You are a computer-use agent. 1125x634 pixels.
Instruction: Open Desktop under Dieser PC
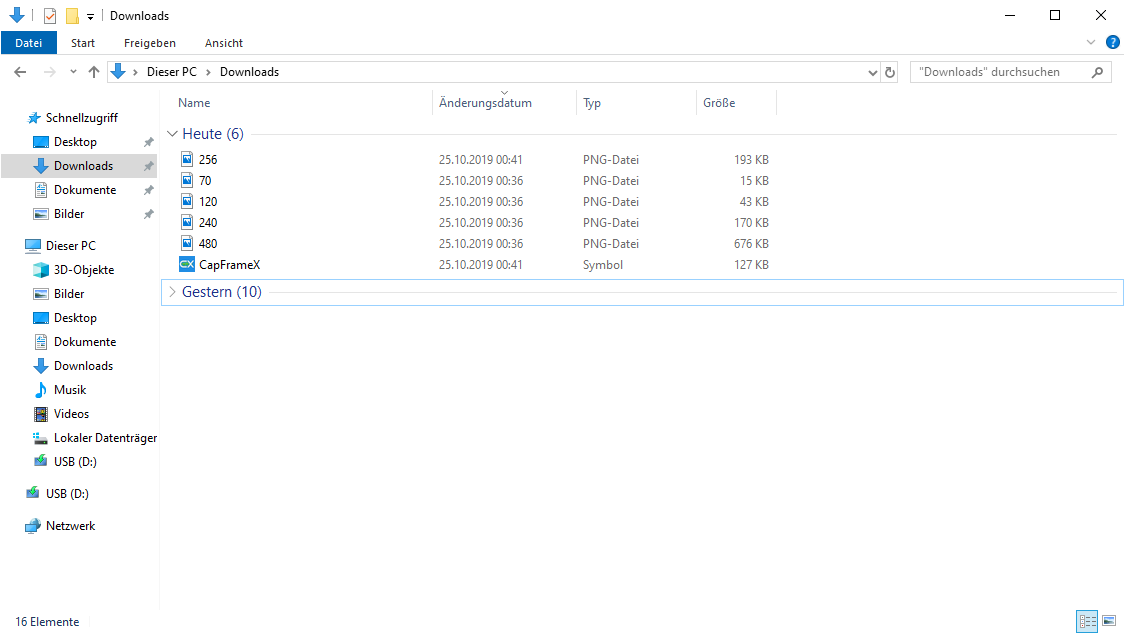[75, 318]
